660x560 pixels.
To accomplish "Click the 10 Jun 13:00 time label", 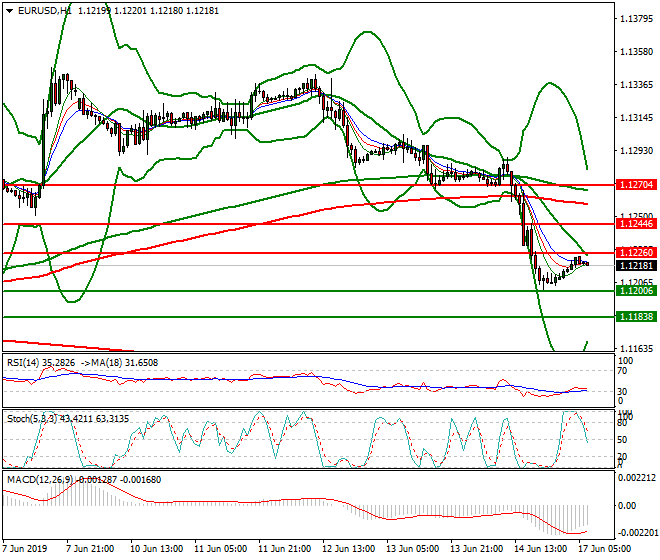I will pyautogui.click(x=156, y=549).
